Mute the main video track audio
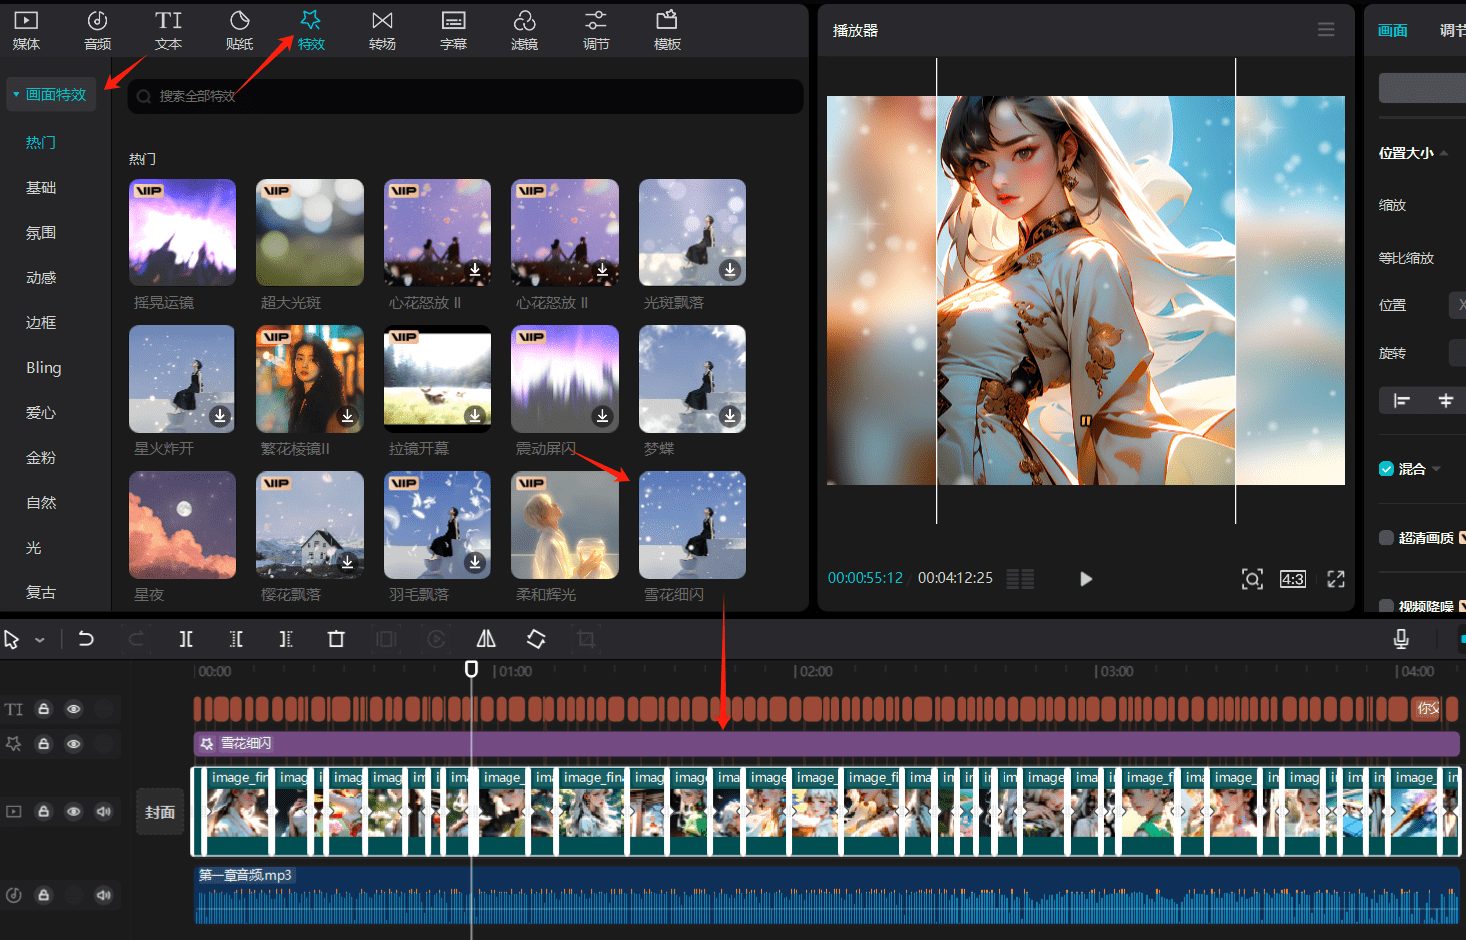1466x940 pixels. coord(103,811)
